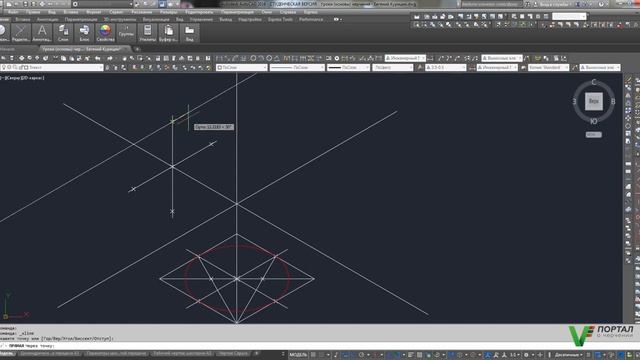
Task: Switch to the Аннотации ribbon tab
Action: coord(47,19)
